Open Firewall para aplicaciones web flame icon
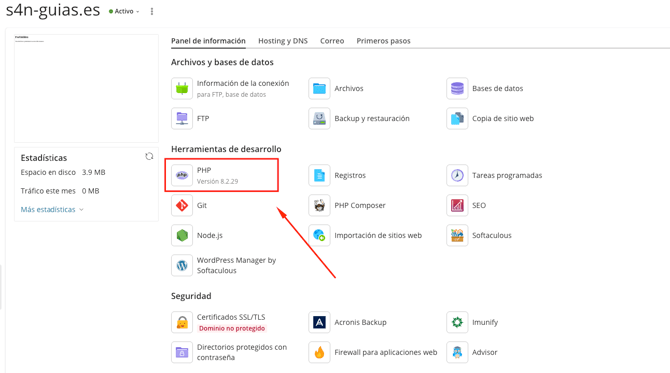670x373 pixels. coord(319,352)
